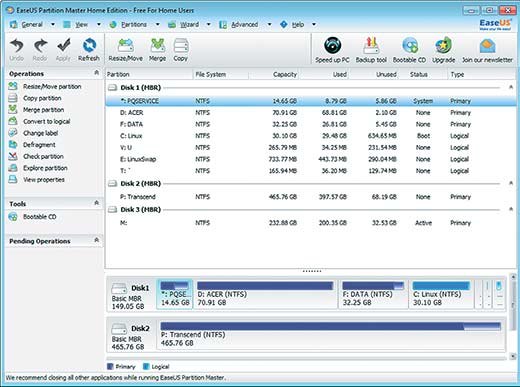The image size is (520, 387).
Task: Select the C: Linux partition row
Action: click(x=311, y=136)
